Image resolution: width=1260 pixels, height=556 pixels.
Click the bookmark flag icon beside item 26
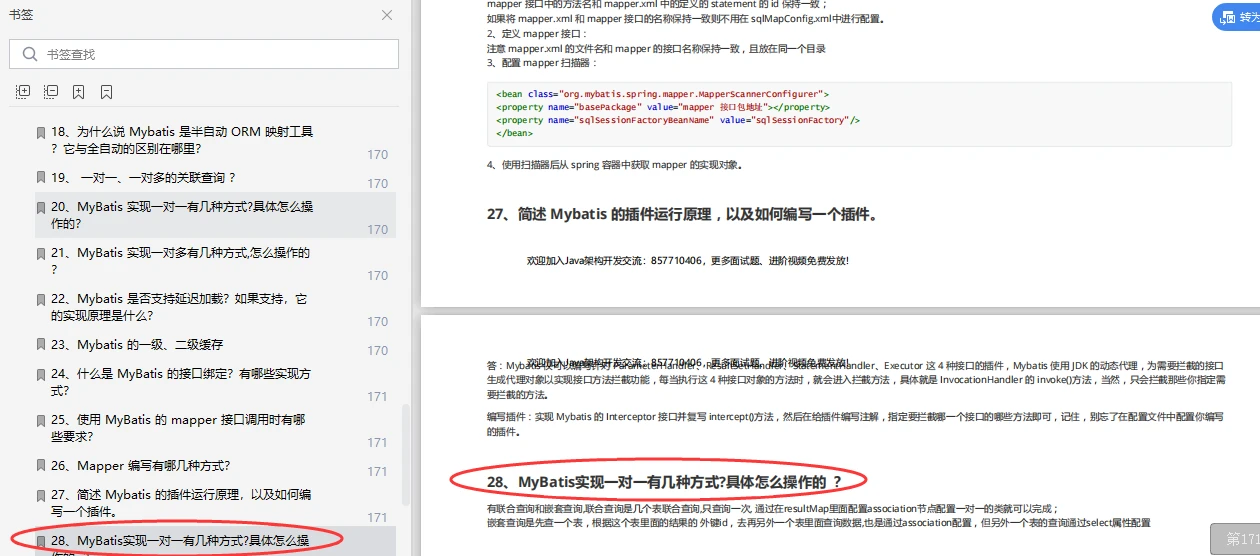[x=41, y=466]
